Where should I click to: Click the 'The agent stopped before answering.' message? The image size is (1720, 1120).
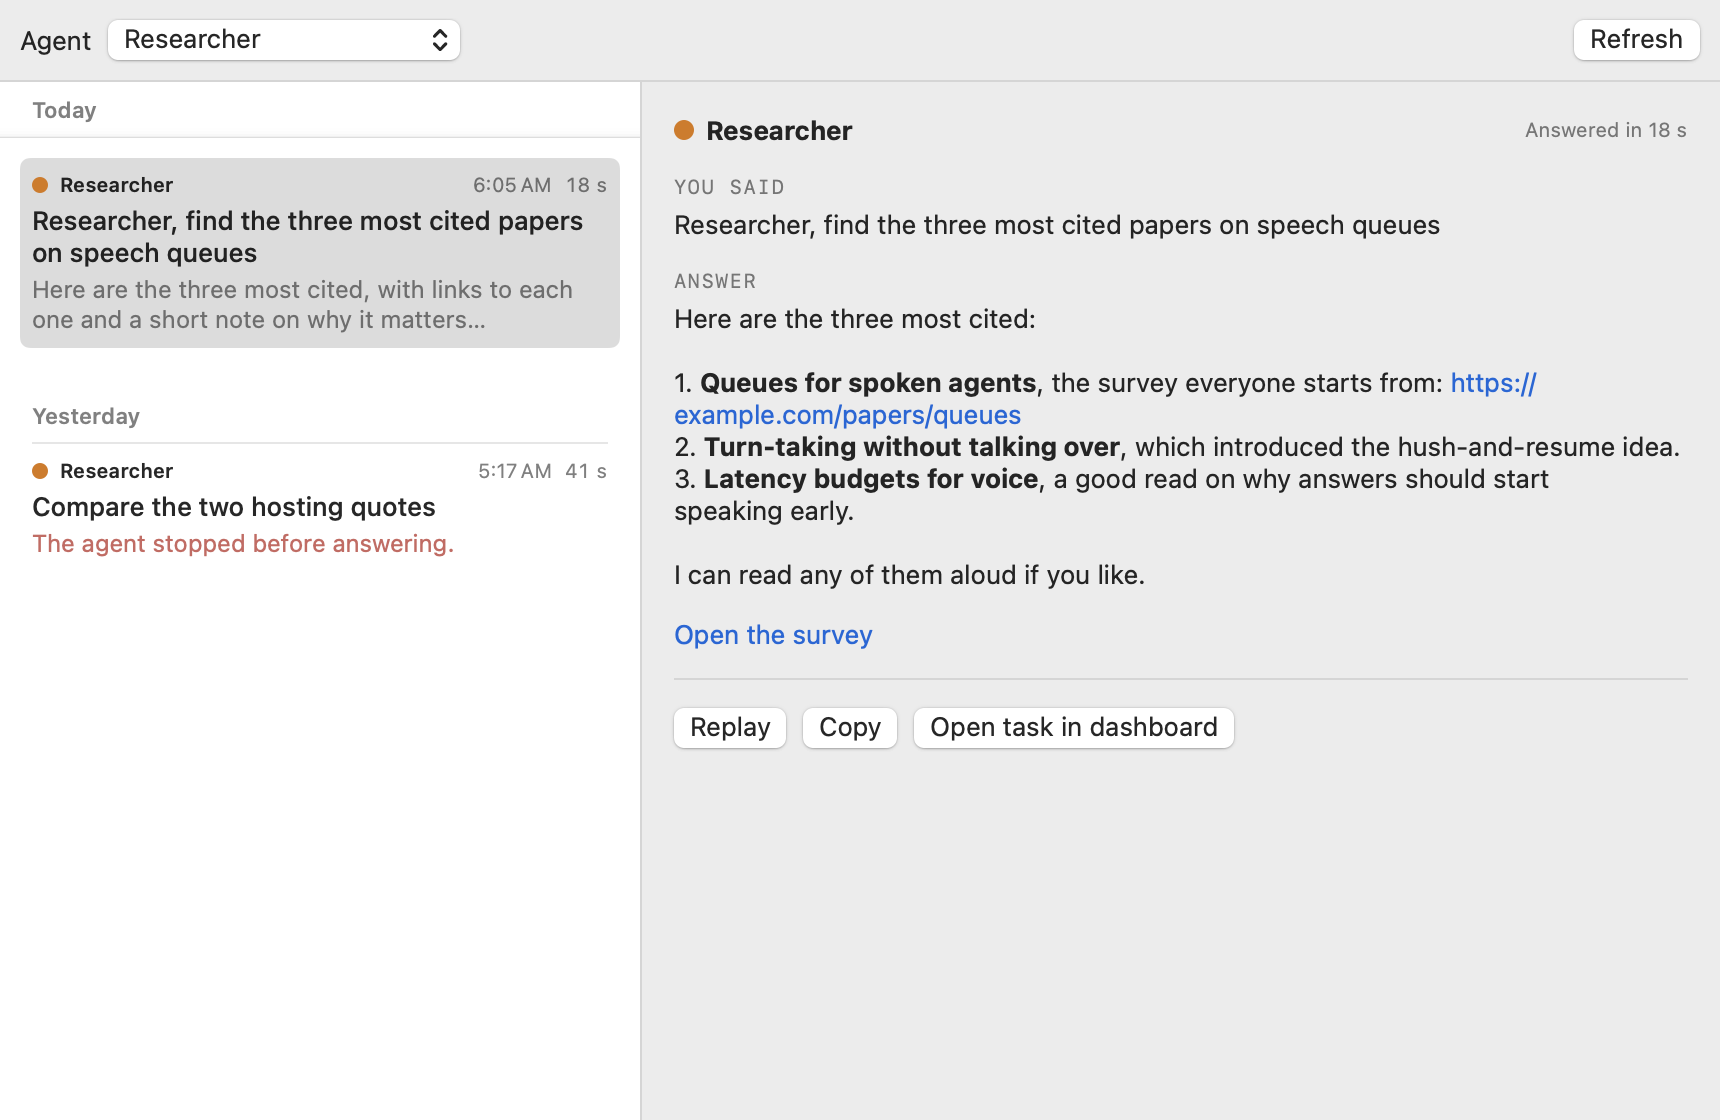point(243,543)
